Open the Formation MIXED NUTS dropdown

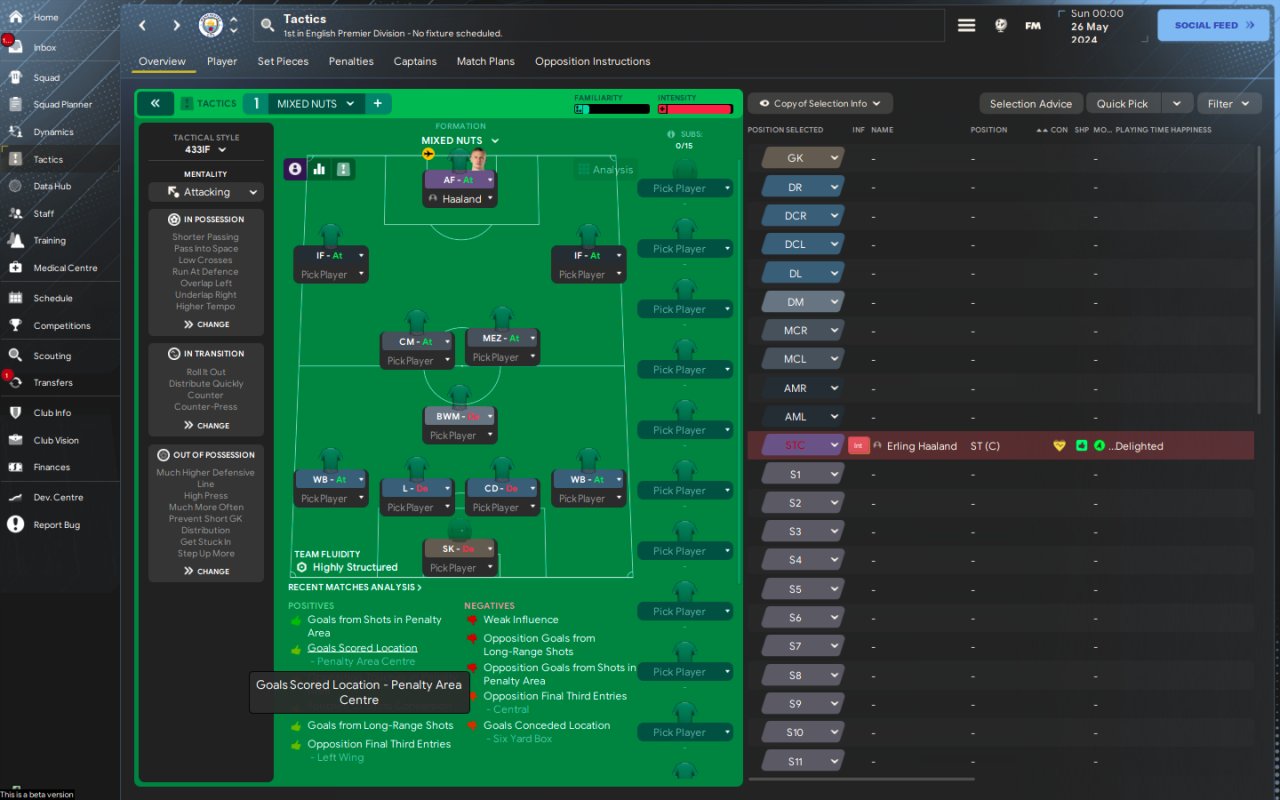pos(460,140)
